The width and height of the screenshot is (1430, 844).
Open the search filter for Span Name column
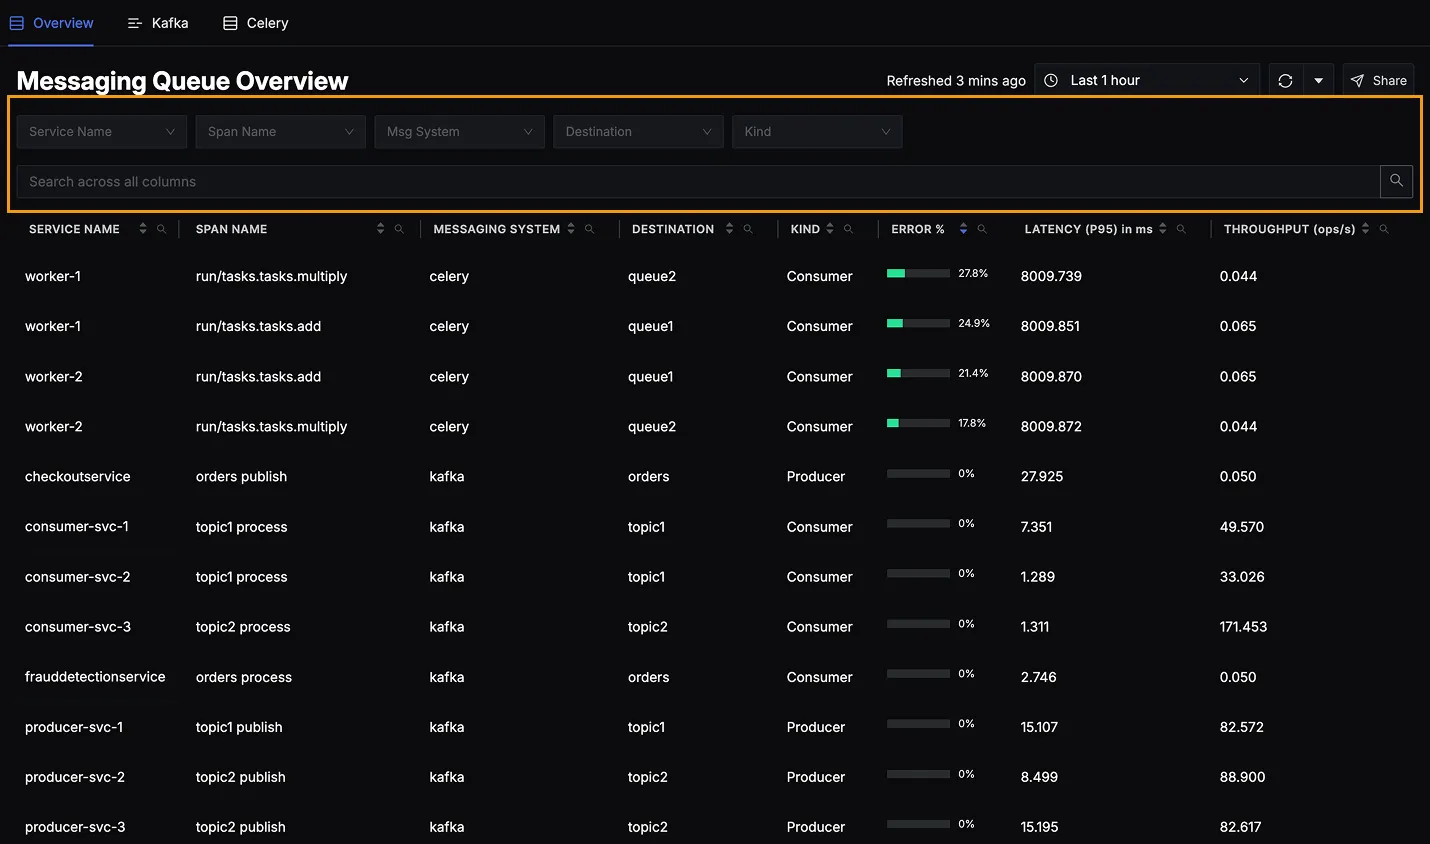coord(399,229)
